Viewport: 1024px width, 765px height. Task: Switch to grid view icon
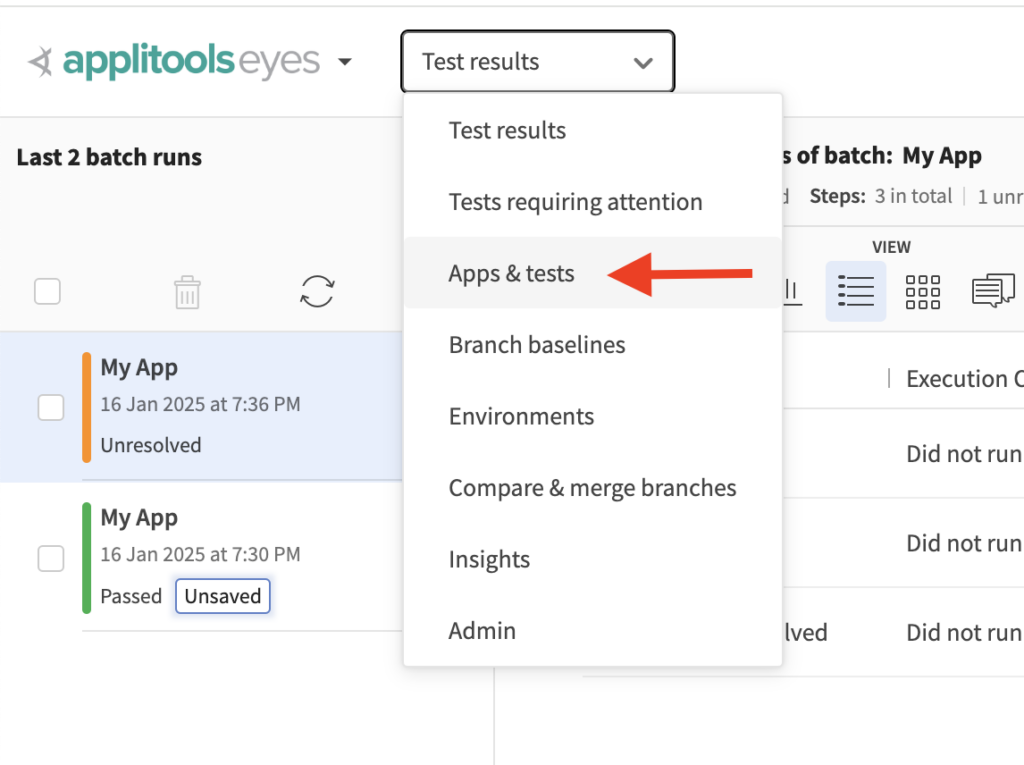(x=922, y=291)
